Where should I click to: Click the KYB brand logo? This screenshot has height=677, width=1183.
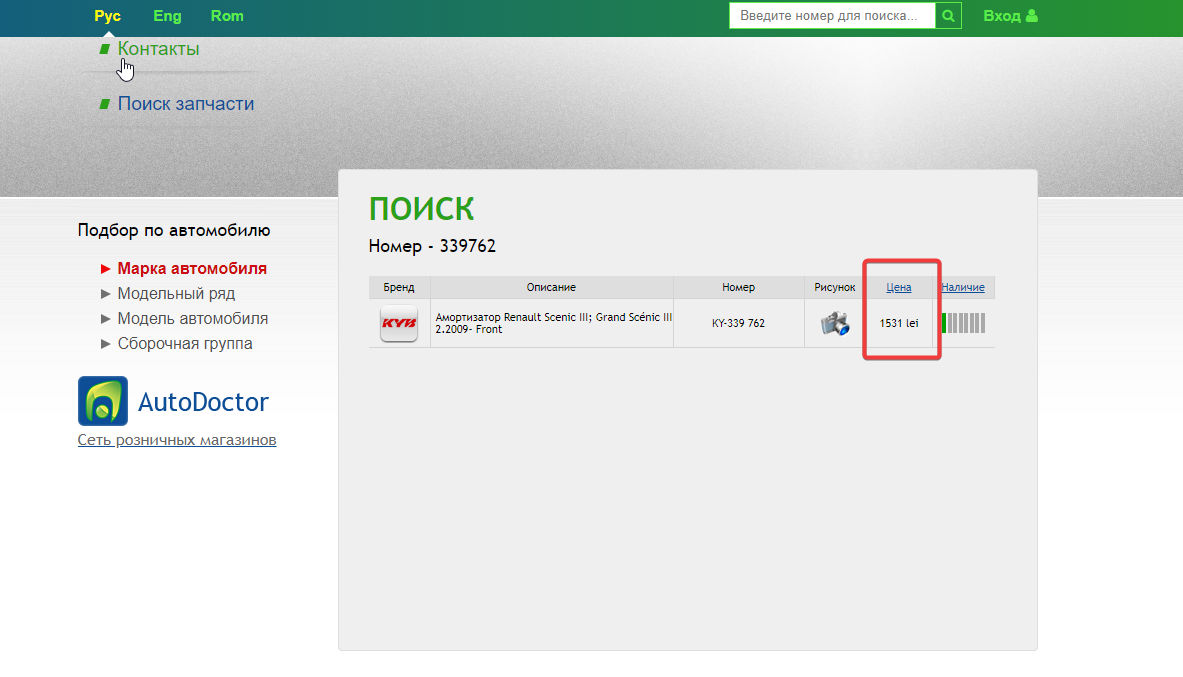coord(399,323)
